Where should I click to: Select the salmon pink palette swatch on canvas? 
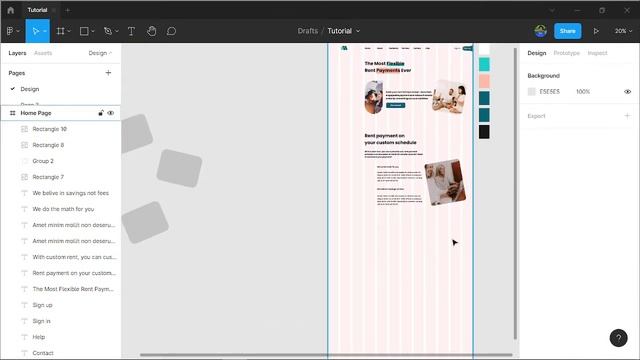(x=484, y=81)
